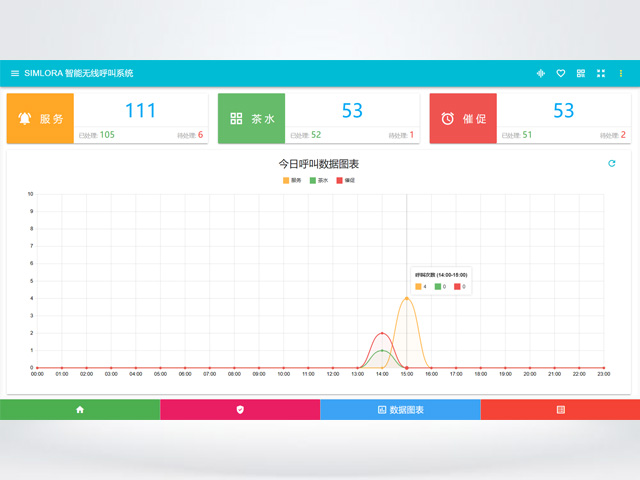
Task: Click pending count 2 on 催促 card
Action: pos(623,135)
